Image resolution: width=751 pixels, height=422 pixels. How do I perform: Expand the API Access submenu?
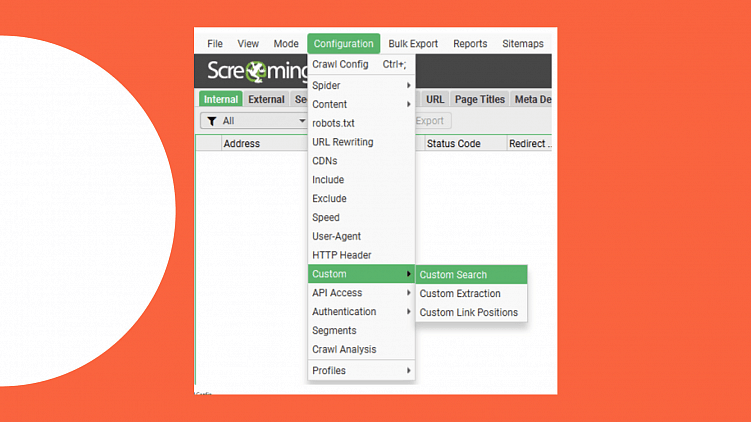pos(361,293)
